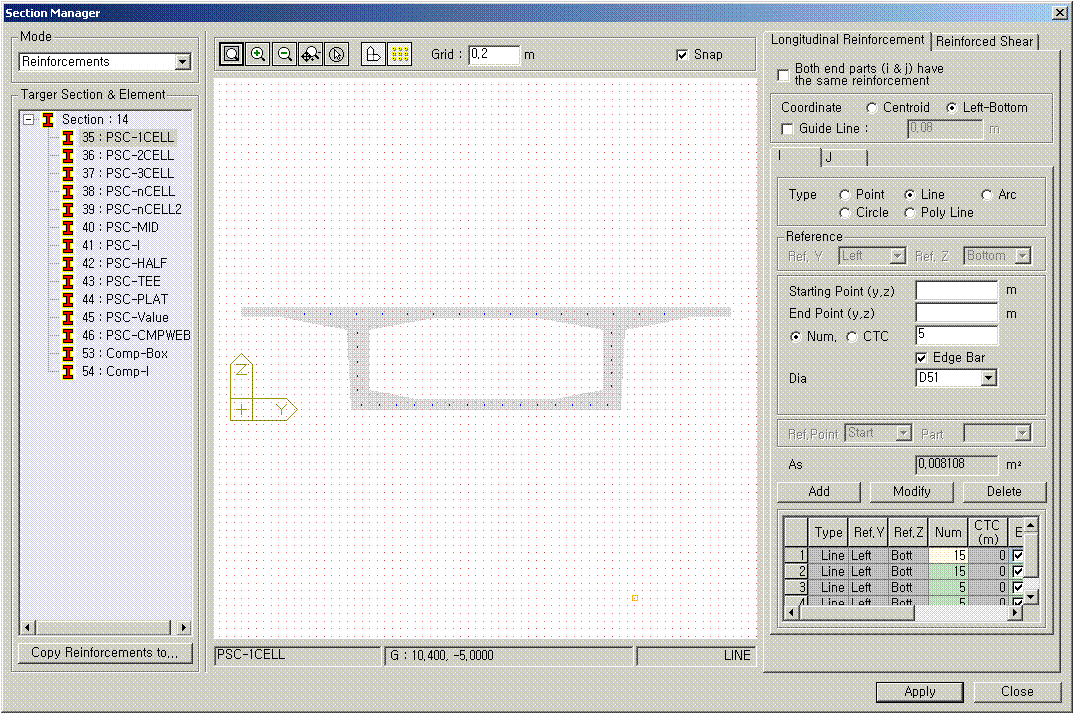Toggle the axis display icon
This screenshot has width=1074, height=714.
point(373,54)
